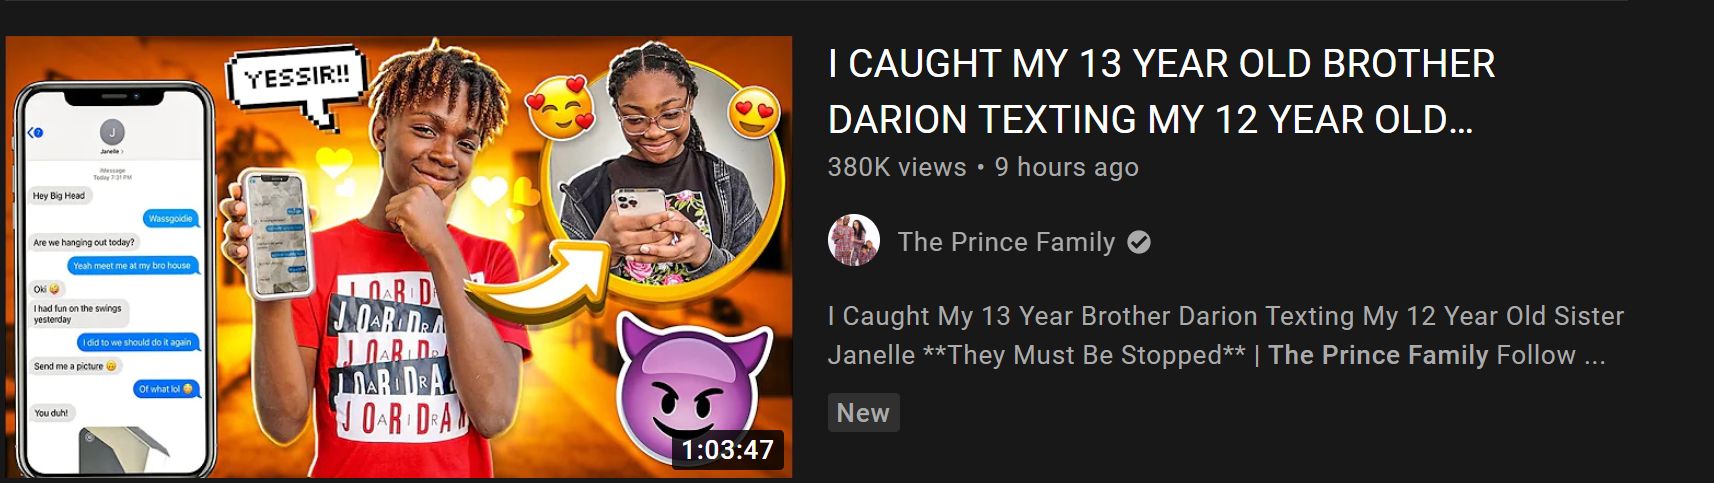Click the New badge label
Image resolution: width=1714 pixels, height=483 pixels.
863,413
